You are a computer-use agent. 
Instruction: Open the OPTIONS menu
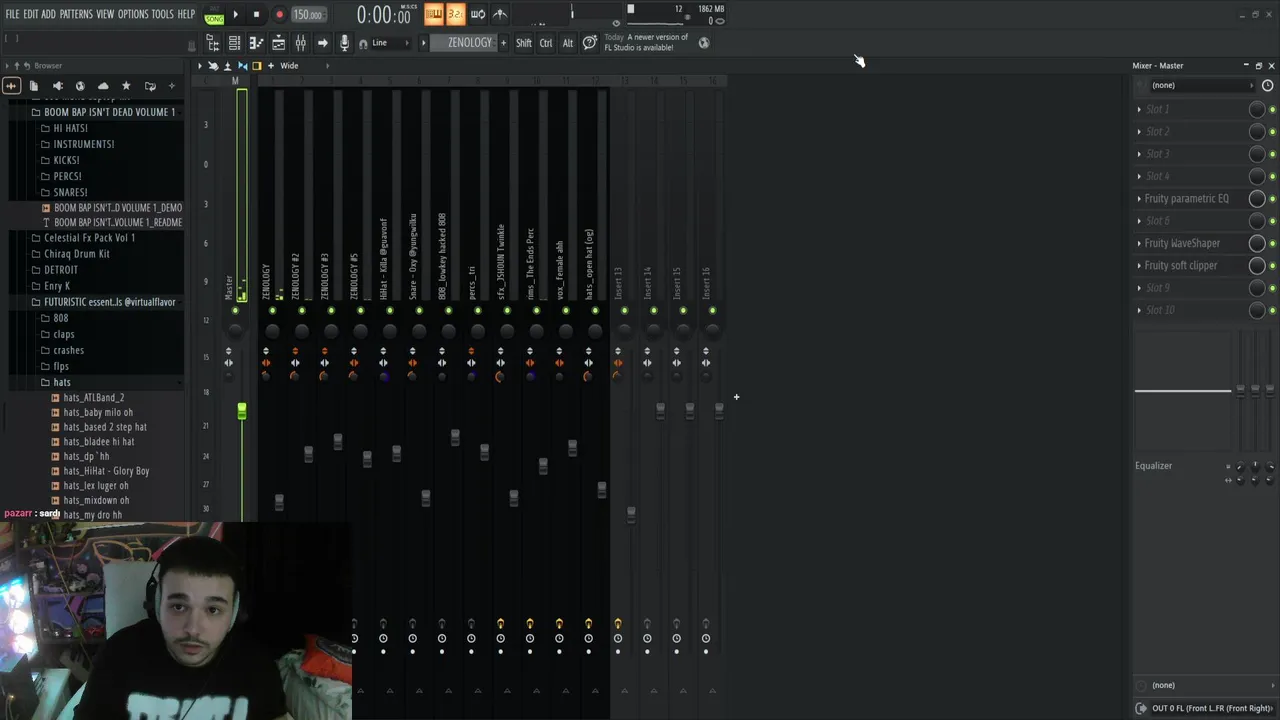point(133,14)
